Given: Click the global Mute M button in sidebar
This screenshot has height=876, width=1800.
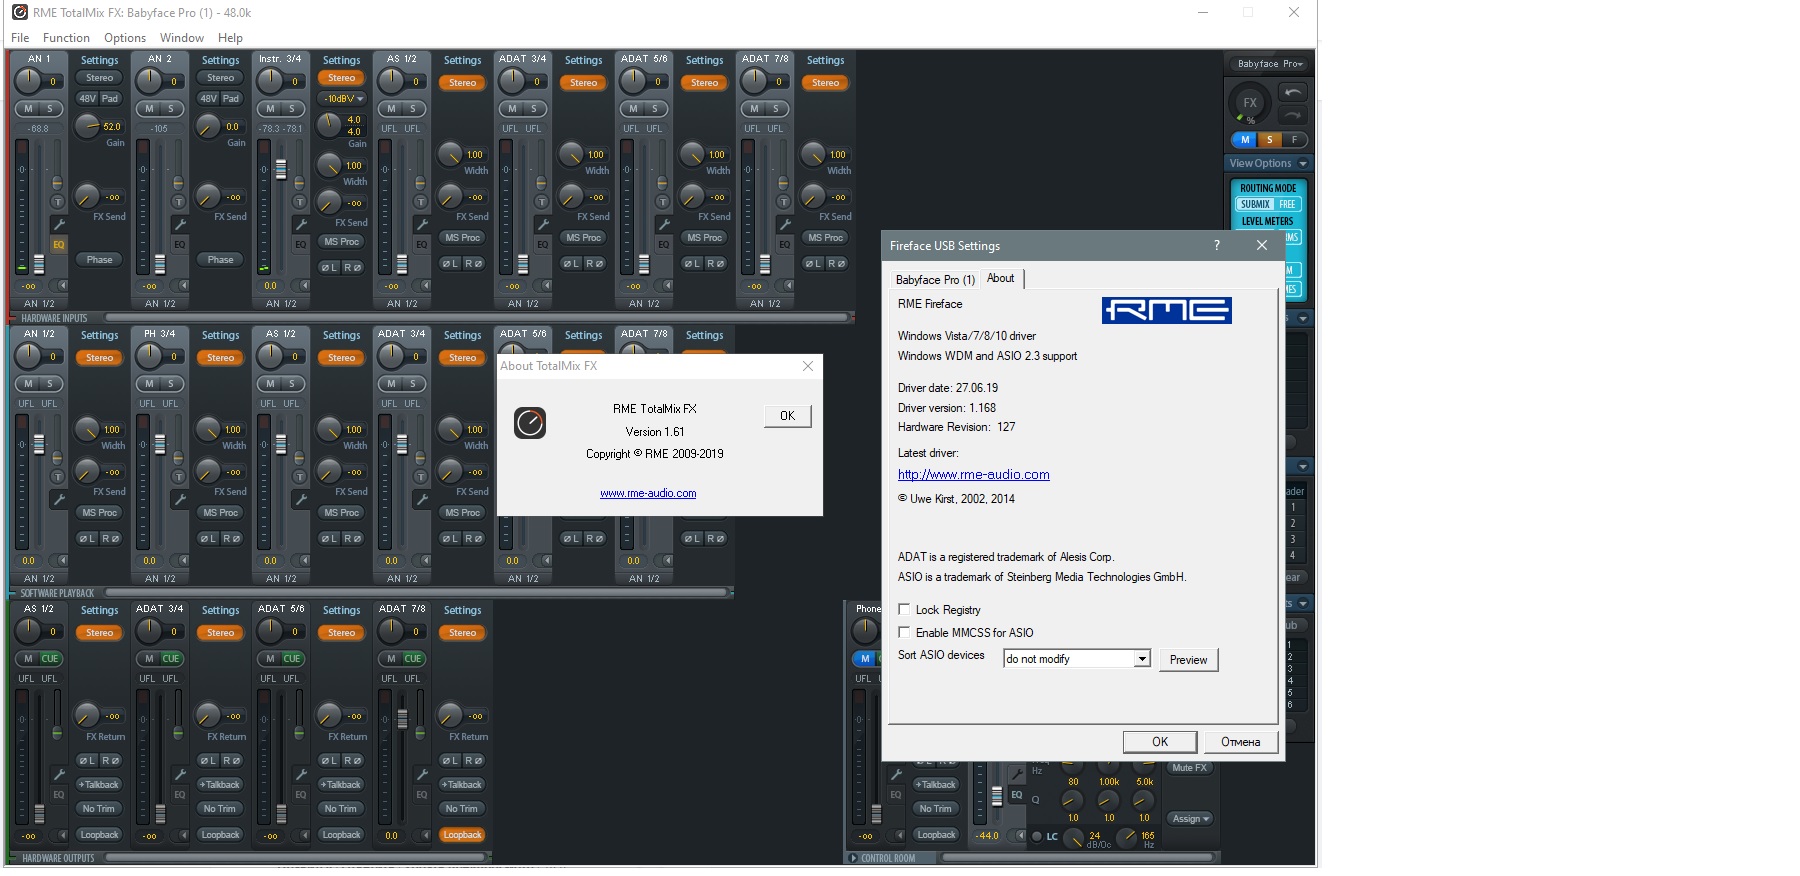Looking at the screenshot, I should pos(1245,140).
